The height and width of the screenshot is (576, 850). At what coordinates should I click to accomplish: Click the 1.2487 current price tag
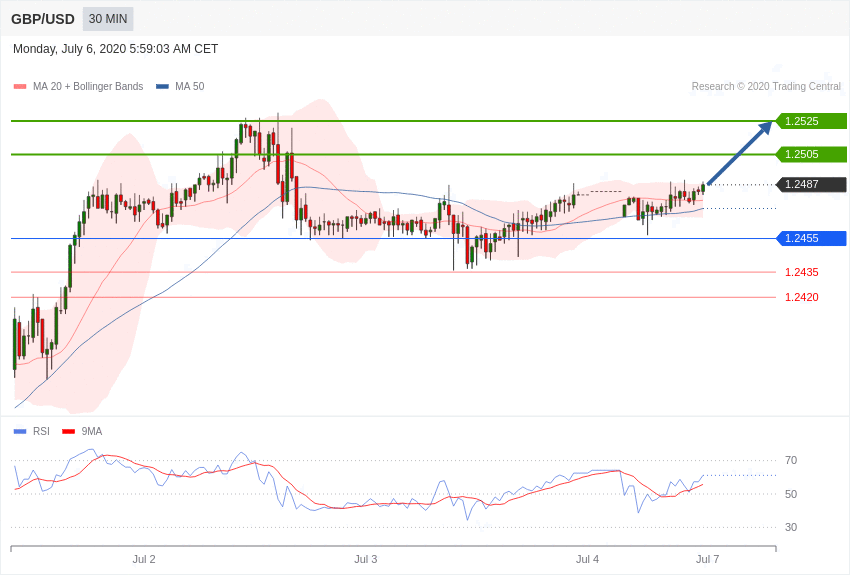pos(811,184)
